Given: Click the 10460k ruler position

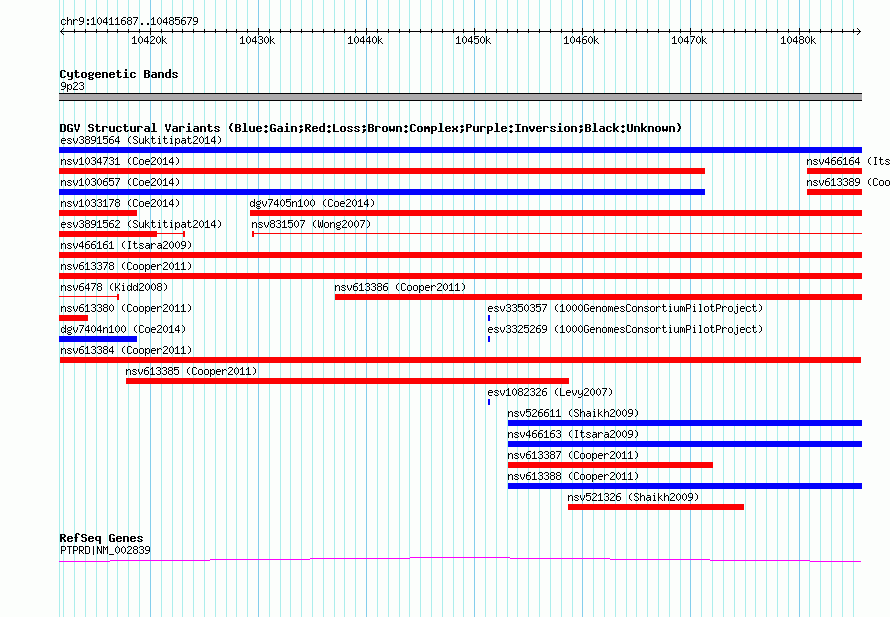Looking at the screenshot, I should coord(581,40).
